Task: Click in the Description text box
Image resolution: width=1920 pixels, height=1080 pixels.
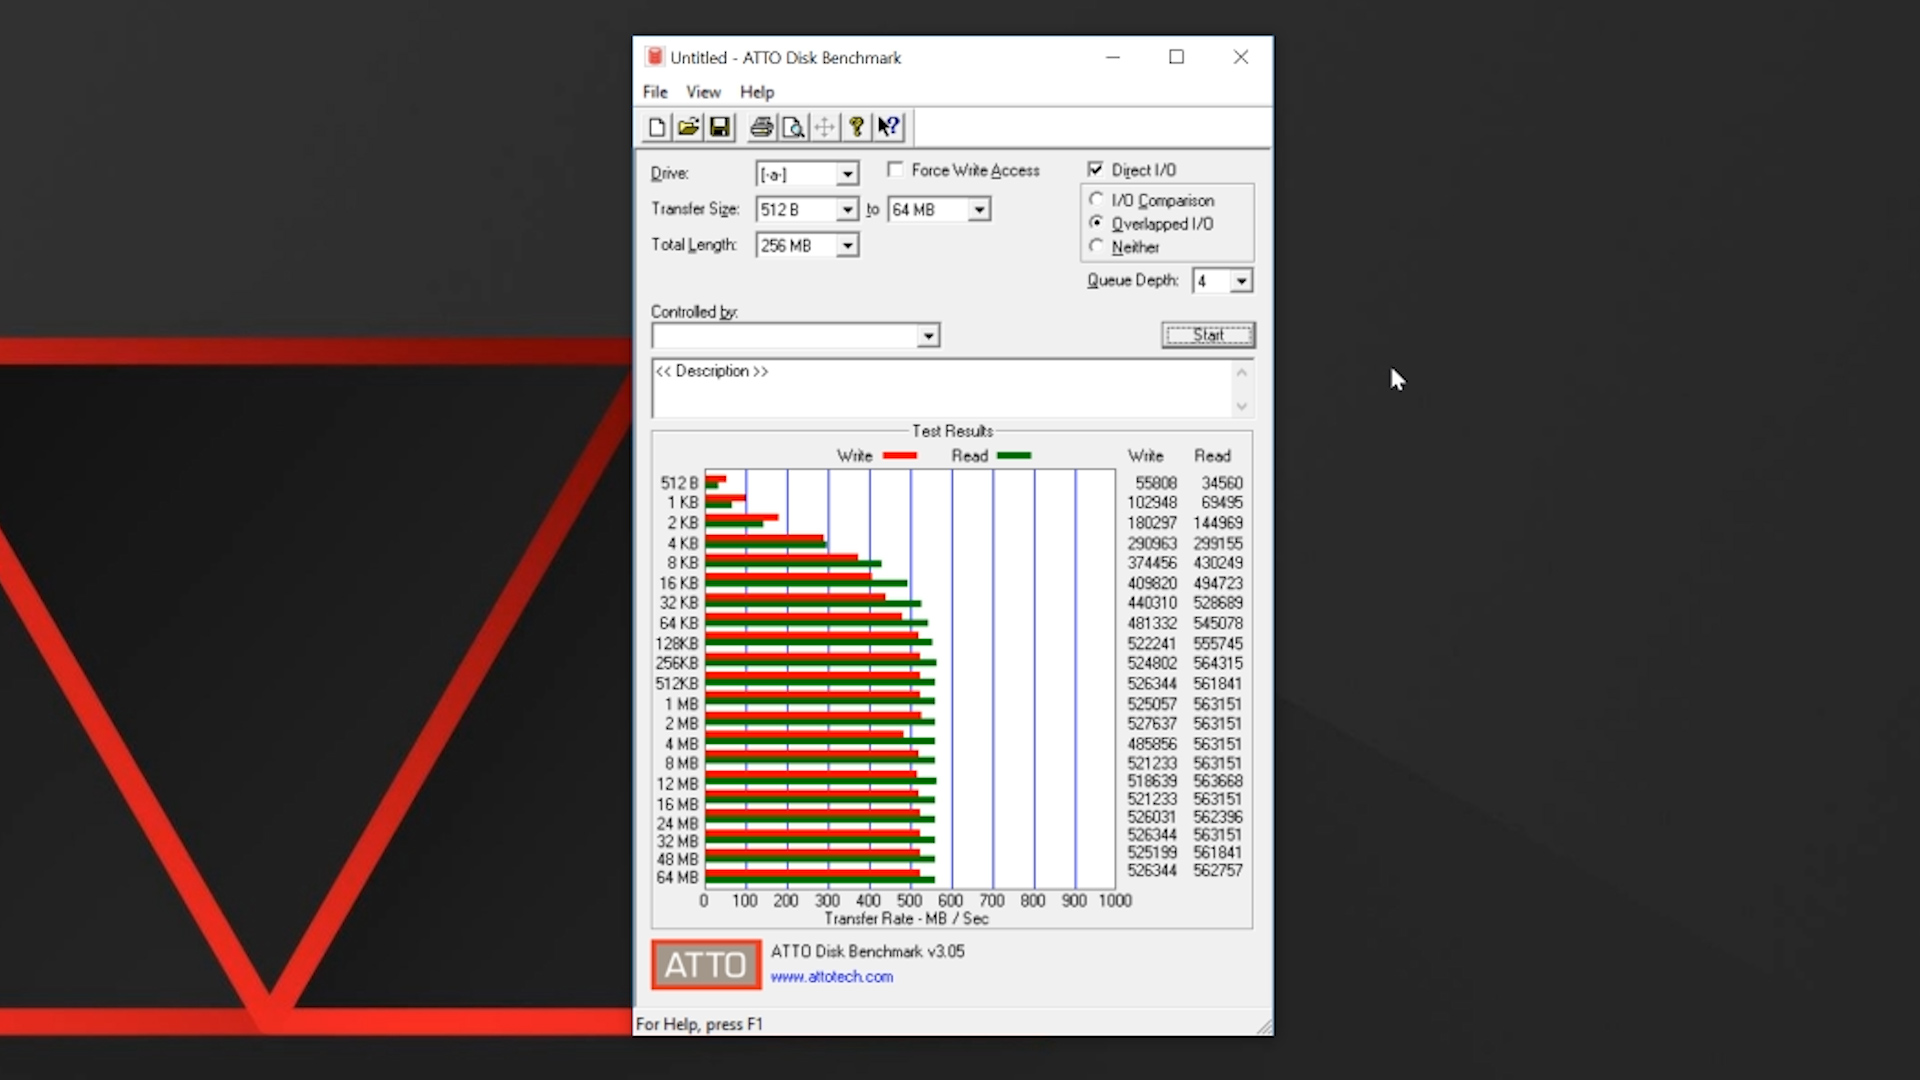Action: 942,388
